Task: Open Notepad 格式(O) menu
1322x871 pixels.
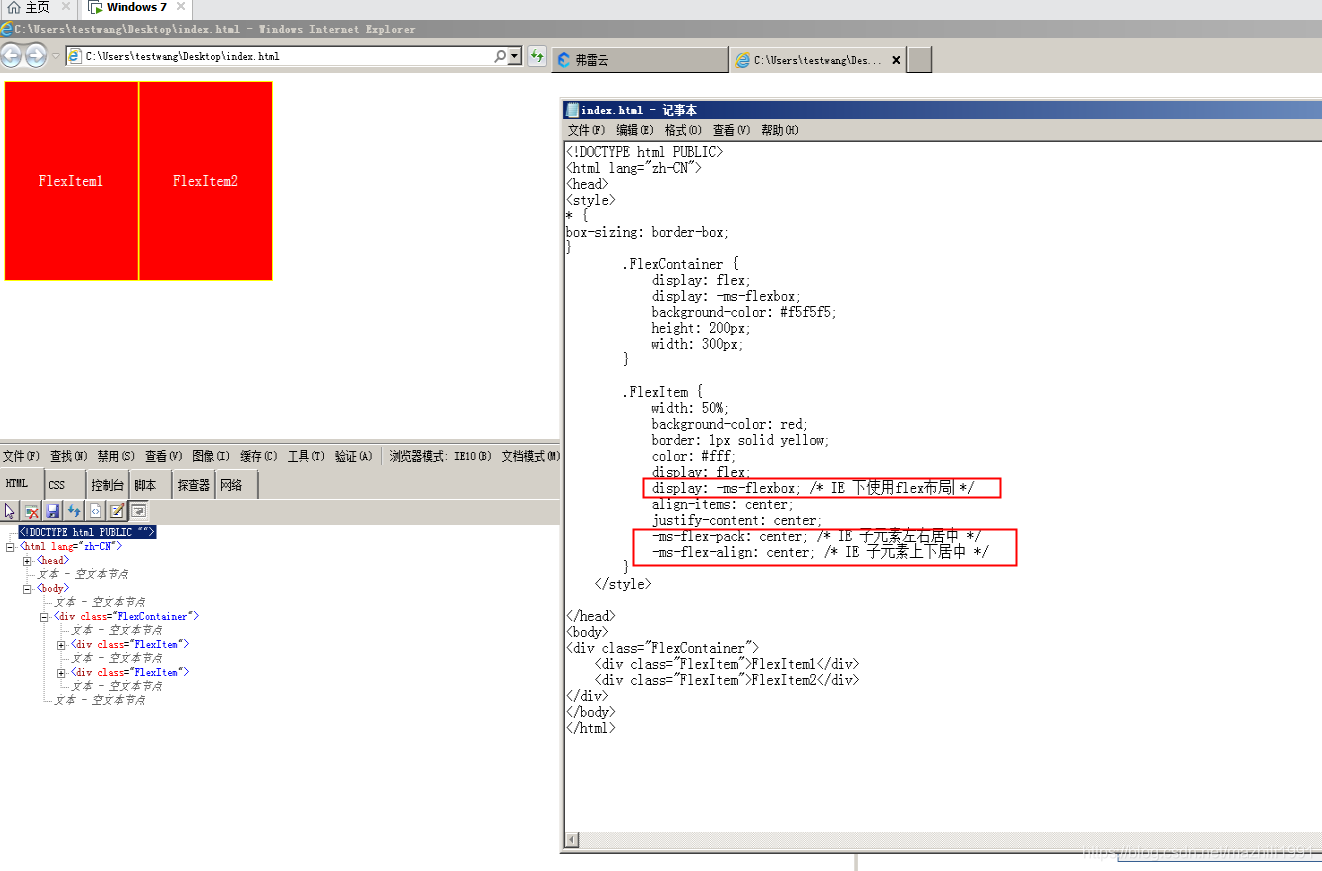Action: 683,130
